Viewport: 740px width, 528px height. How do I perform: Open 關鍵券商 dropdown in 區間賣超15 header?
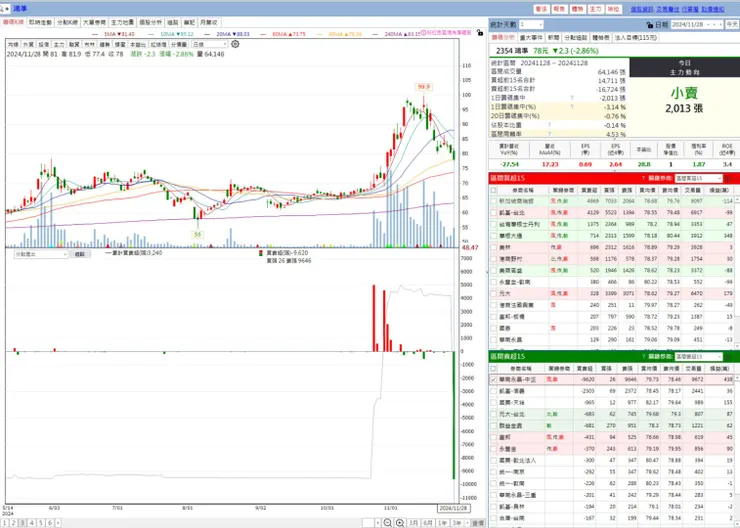pyautogui.click(x=698, y=356)
